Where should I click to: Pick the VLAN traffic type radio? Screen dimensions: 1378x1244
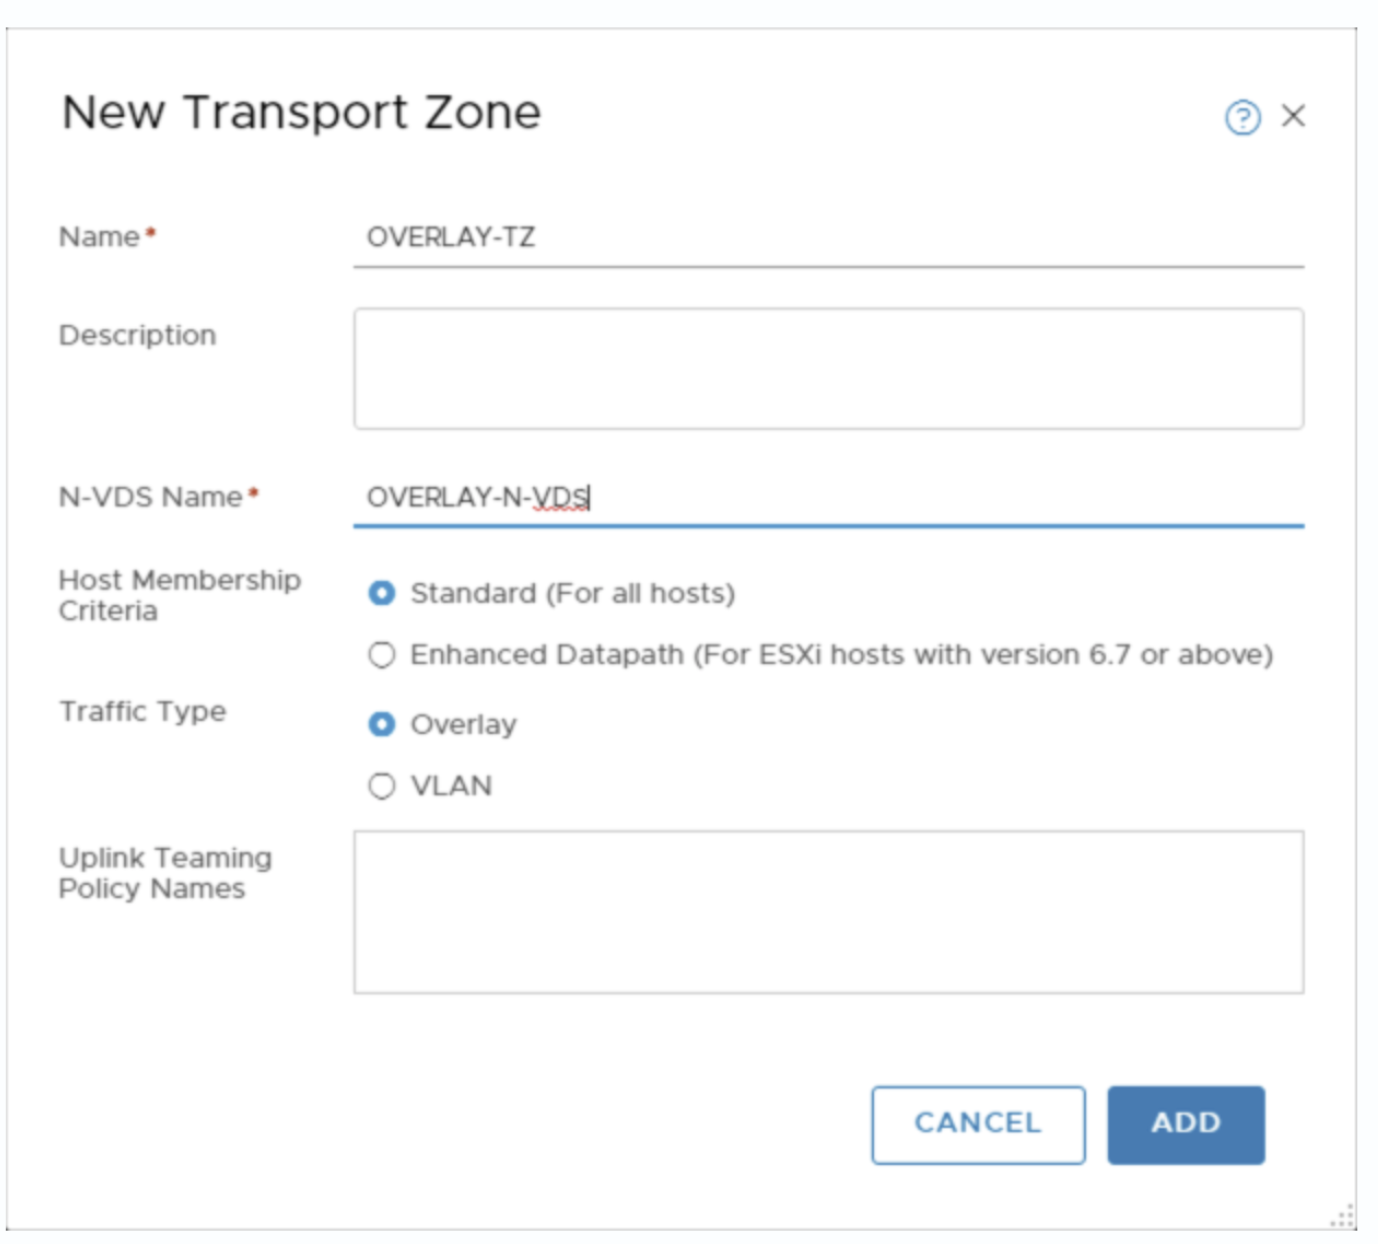pos(382,786)
